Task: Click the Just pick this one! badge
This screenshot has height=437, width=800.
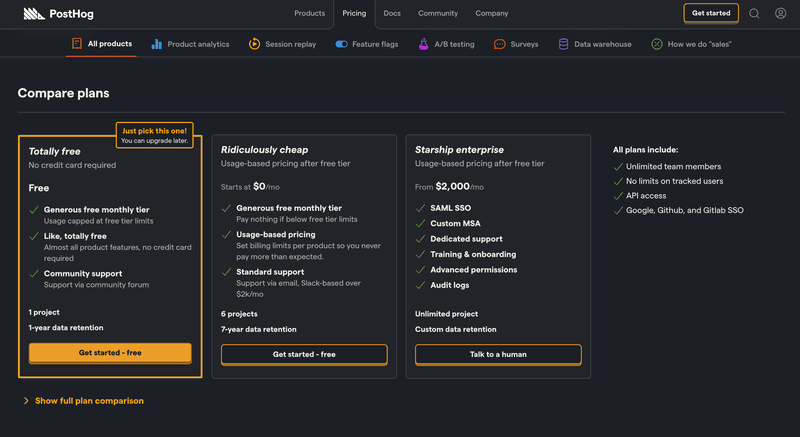Action: [155, 135]
